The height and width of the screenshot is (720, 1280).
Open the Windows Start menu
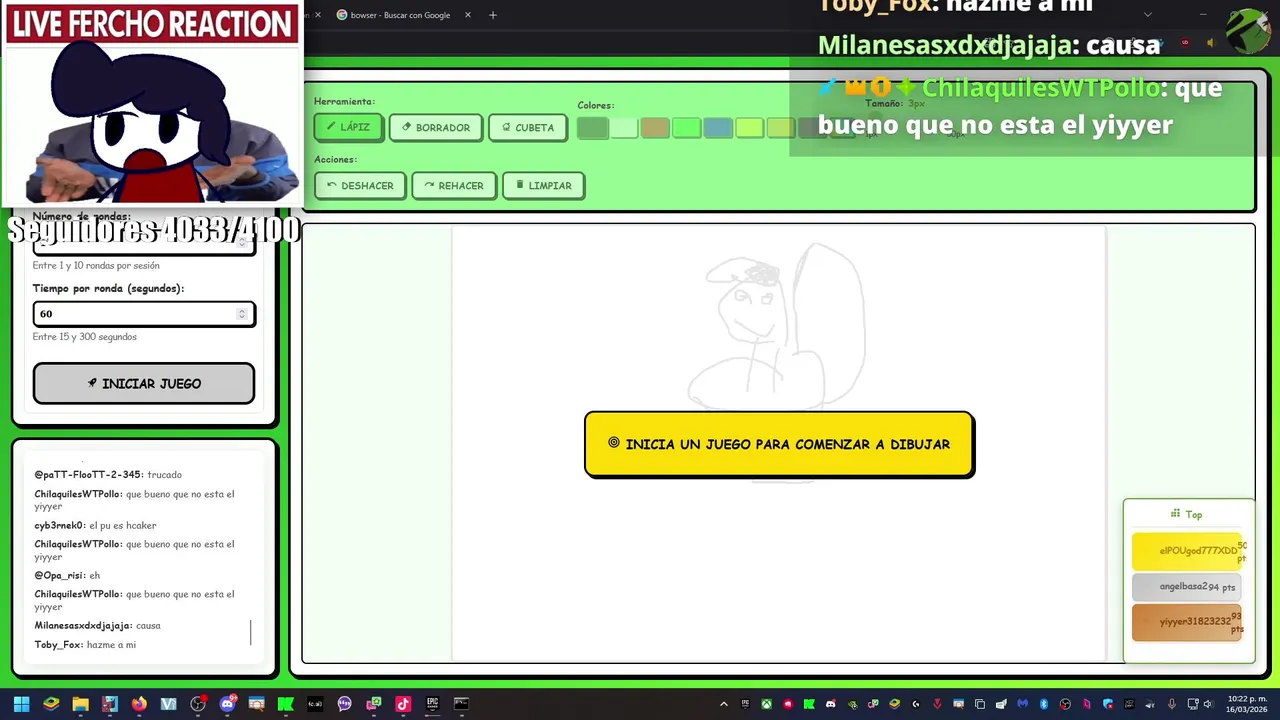click(21, 704)
